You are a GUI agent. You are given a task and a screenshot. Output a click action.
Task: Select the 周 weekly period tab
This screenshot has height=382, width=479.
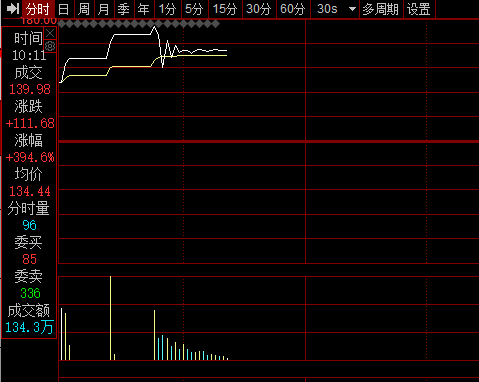tap(84, 9)
